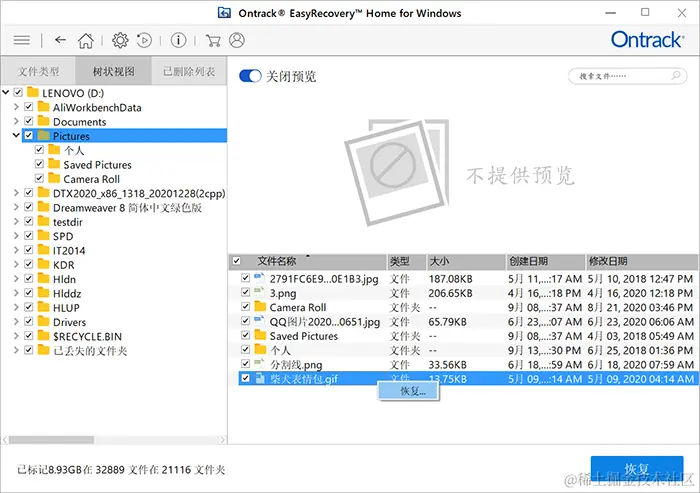Expand the HLUP folder node
The width and height of the screenshot is (700, 493).
coord(17,307)
